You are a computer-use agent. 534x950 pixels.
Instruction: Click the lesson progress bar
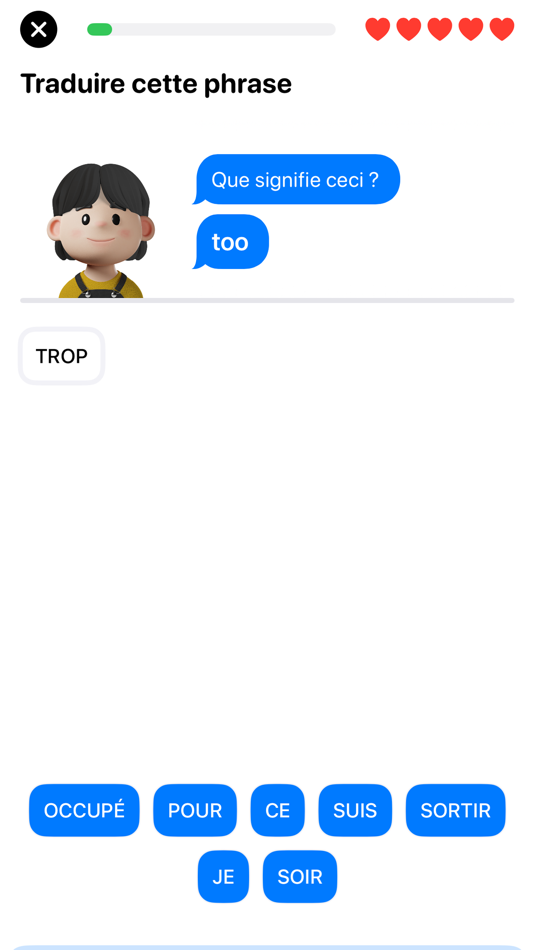(x=211, y=29)
